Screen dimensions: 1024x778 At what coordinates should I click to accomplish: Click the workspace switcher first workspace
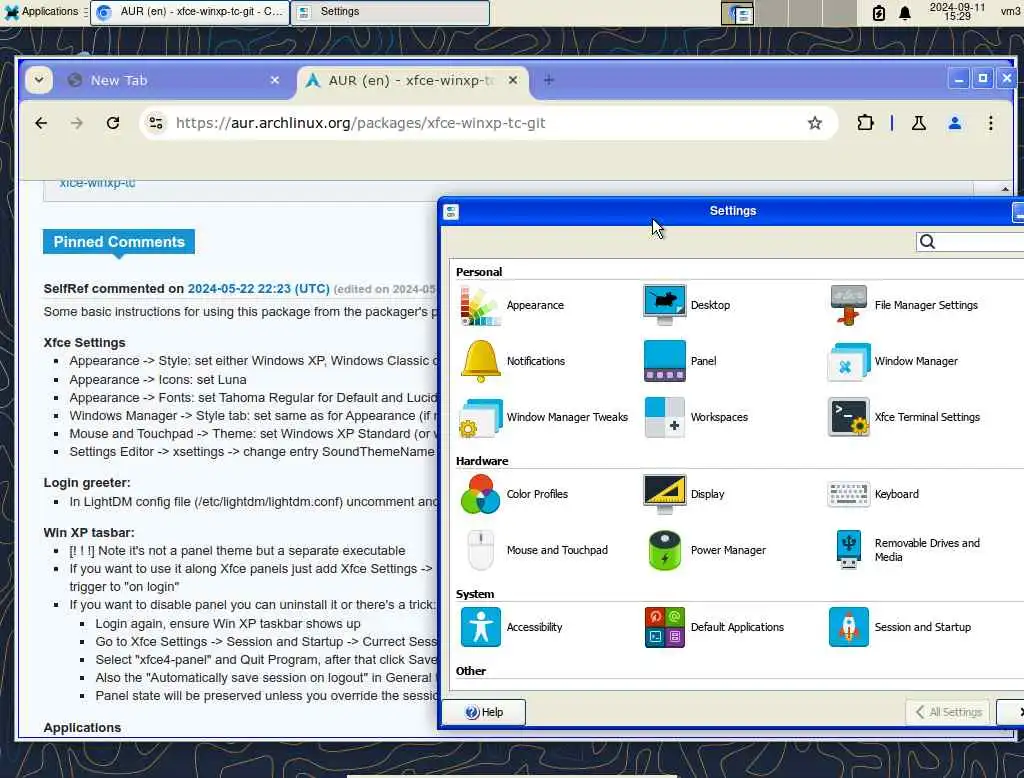point(737,13)
